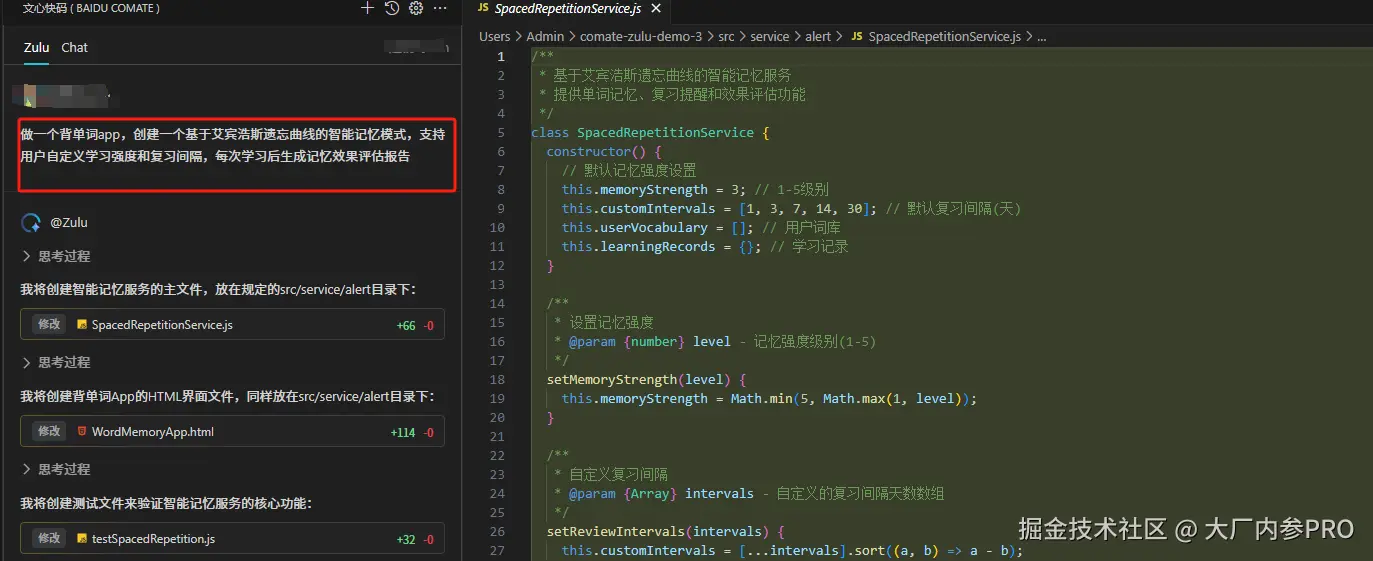Click line number 26 in the gutter

(498, 531)
